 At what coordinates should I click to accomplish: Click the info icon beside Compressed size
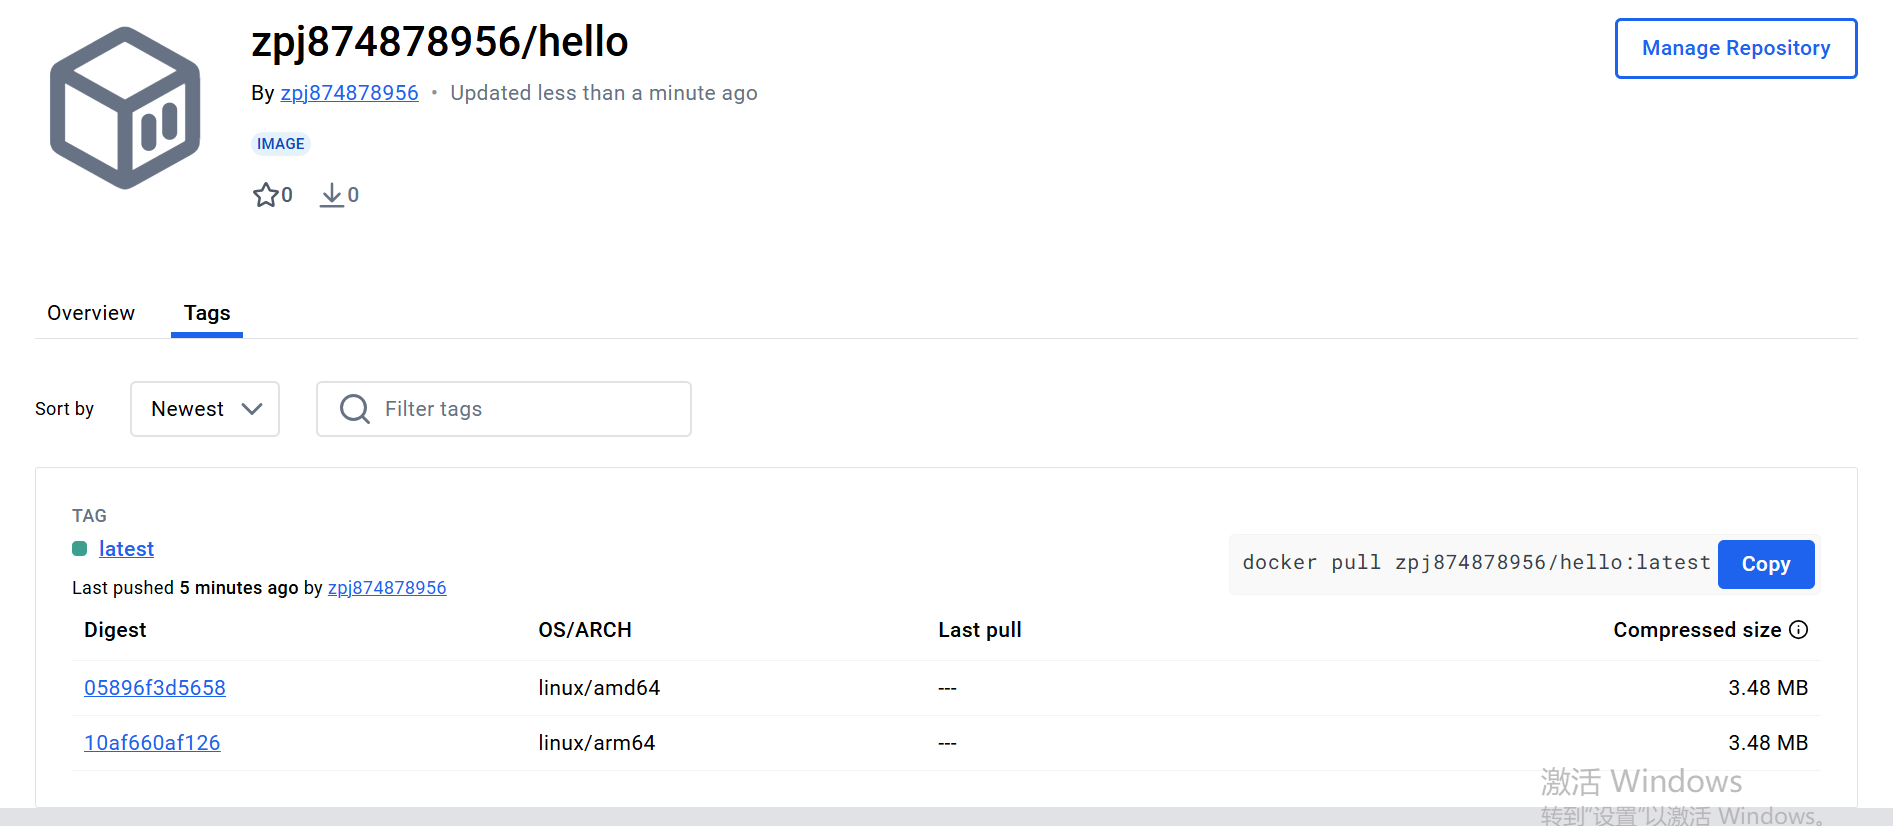click(1798, 630)
